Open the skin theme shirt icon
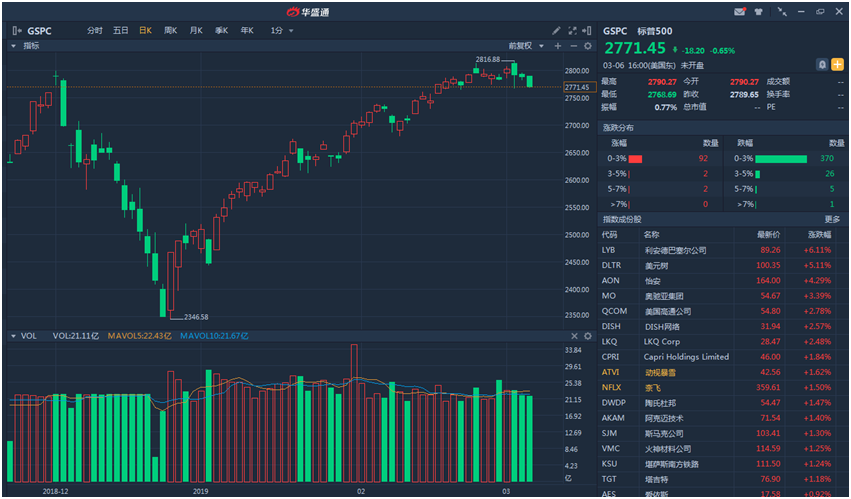 (759, 11)
